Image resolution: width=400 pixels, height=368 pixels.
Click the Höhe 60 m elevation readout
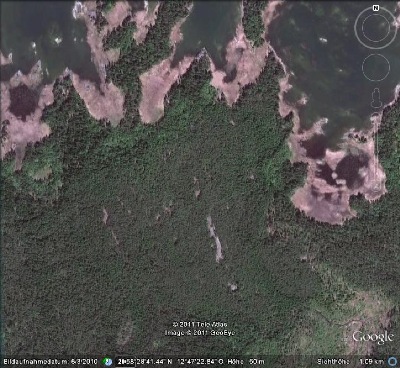[x=246, y=361]
